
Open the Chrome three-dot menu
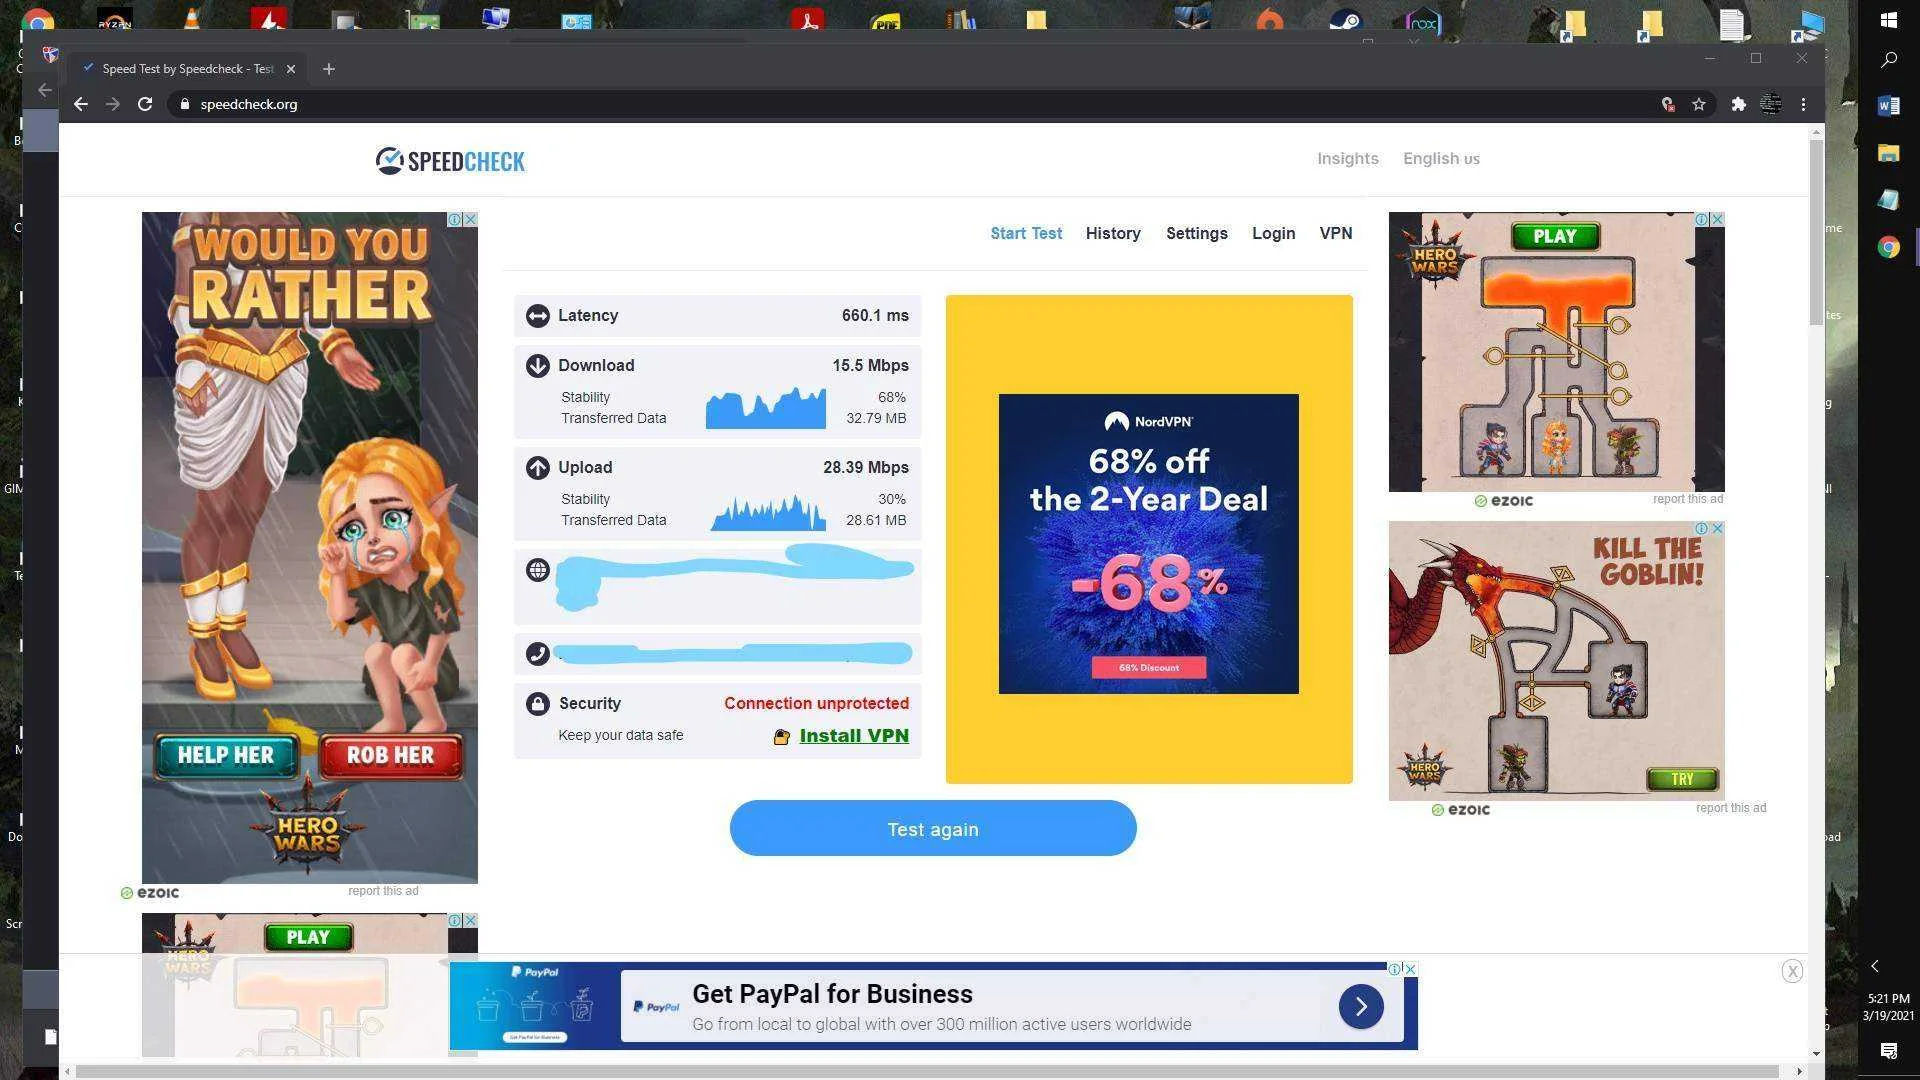click(1804, 104)
